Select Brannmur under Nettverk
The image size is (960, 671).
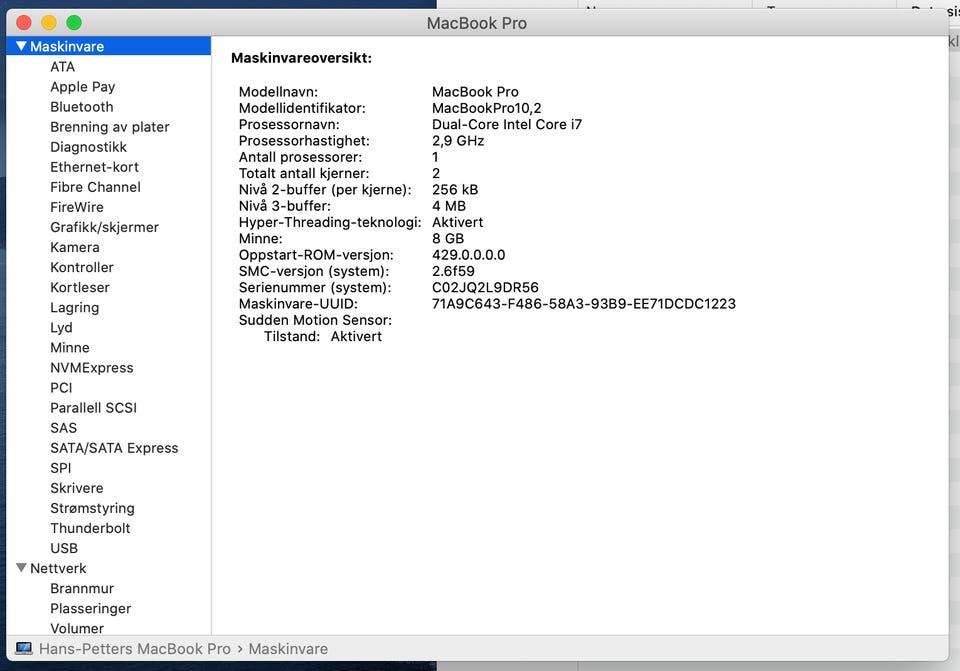click(82, 588)
